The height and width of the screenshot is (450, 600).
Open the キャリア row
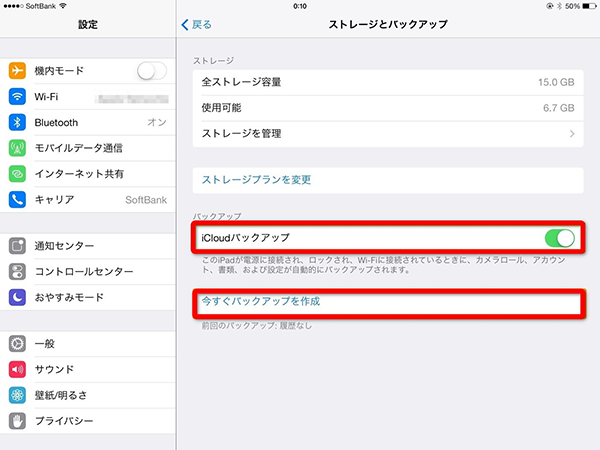click(x=88, y=199)
